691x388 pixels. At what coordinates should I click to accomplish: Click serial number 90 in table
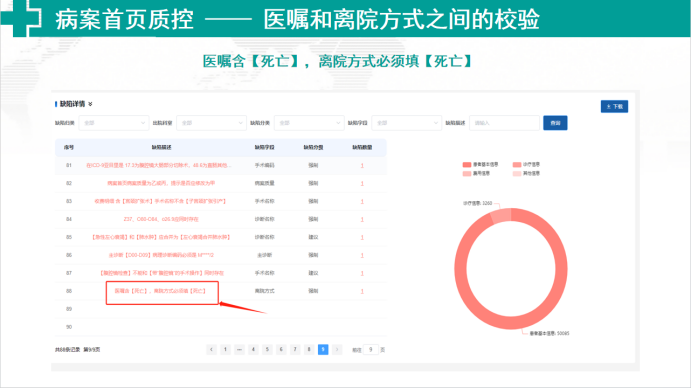pos(69,327)
